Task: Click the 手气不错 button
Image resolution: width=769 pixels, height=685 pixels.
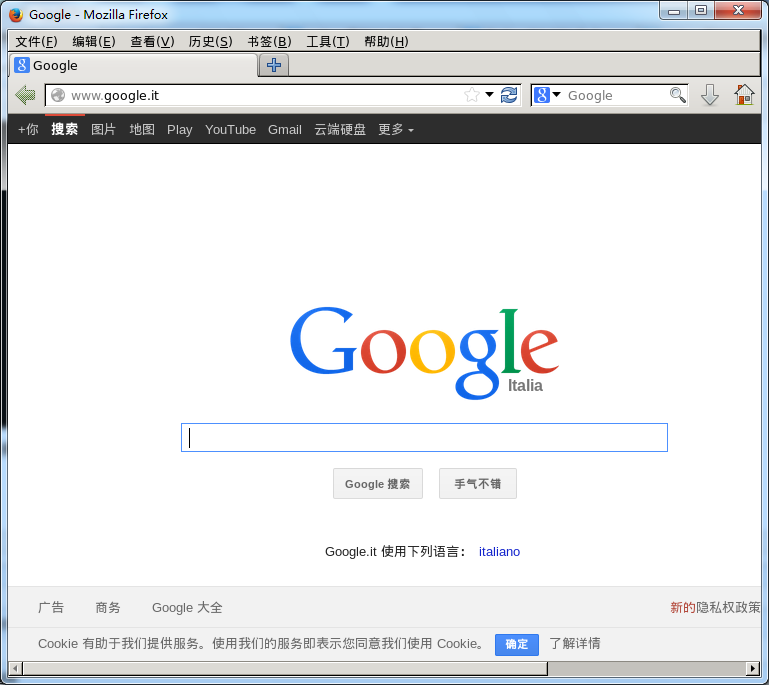Action: pyautogui.click(x=478, y=483)
